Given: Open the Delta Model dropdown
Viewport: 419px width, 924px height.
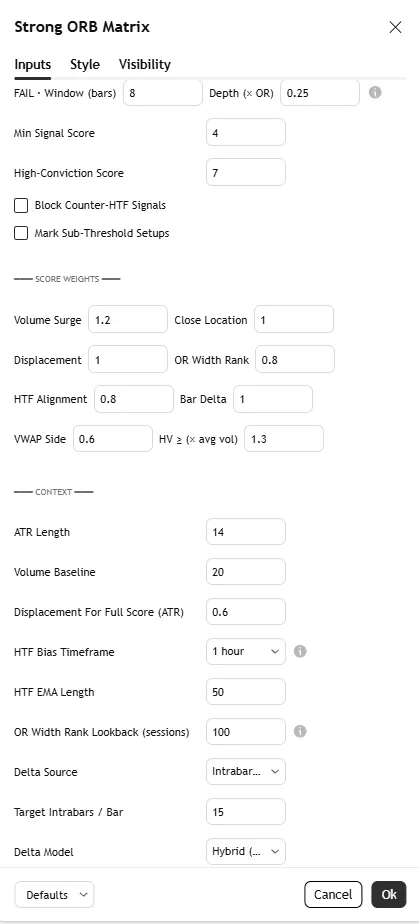Looking at the screenshot, I should [x=246, y=852].
